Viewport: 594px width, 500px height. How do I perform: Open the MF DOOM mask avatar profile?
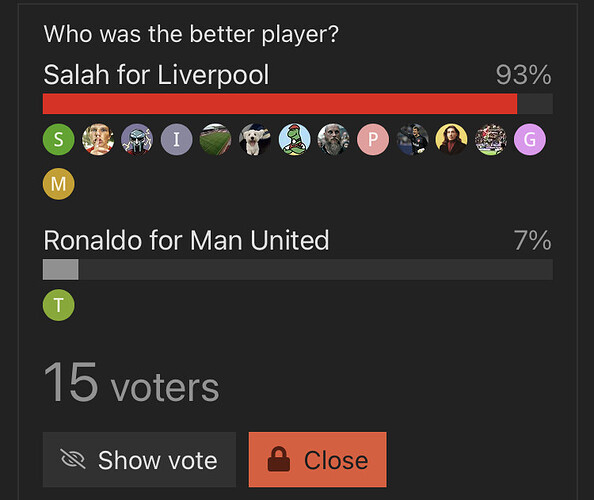pyautogui.click(x=137, y=139)
